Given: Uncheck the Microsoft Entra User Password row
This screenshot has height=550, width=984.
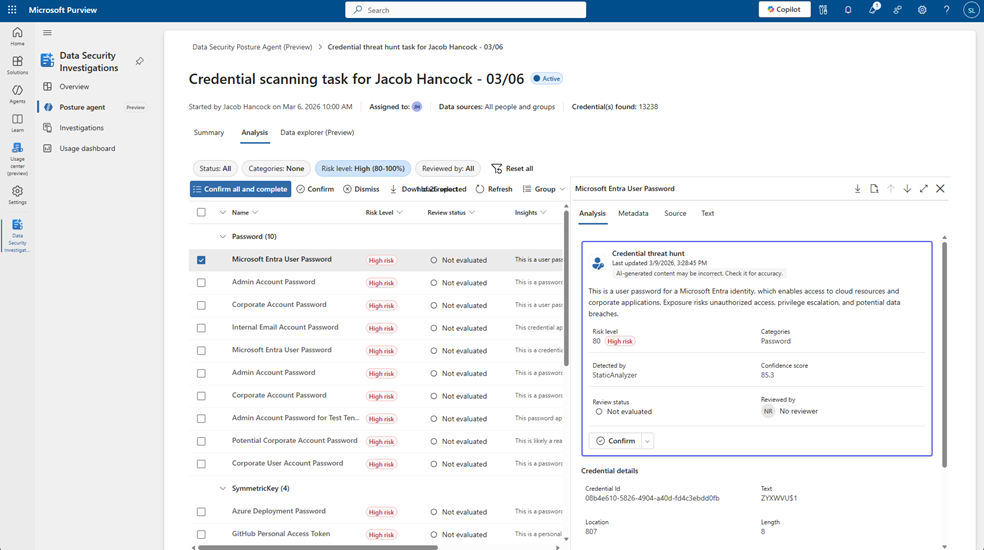Looking at the screenshot, I should [201, 260].
